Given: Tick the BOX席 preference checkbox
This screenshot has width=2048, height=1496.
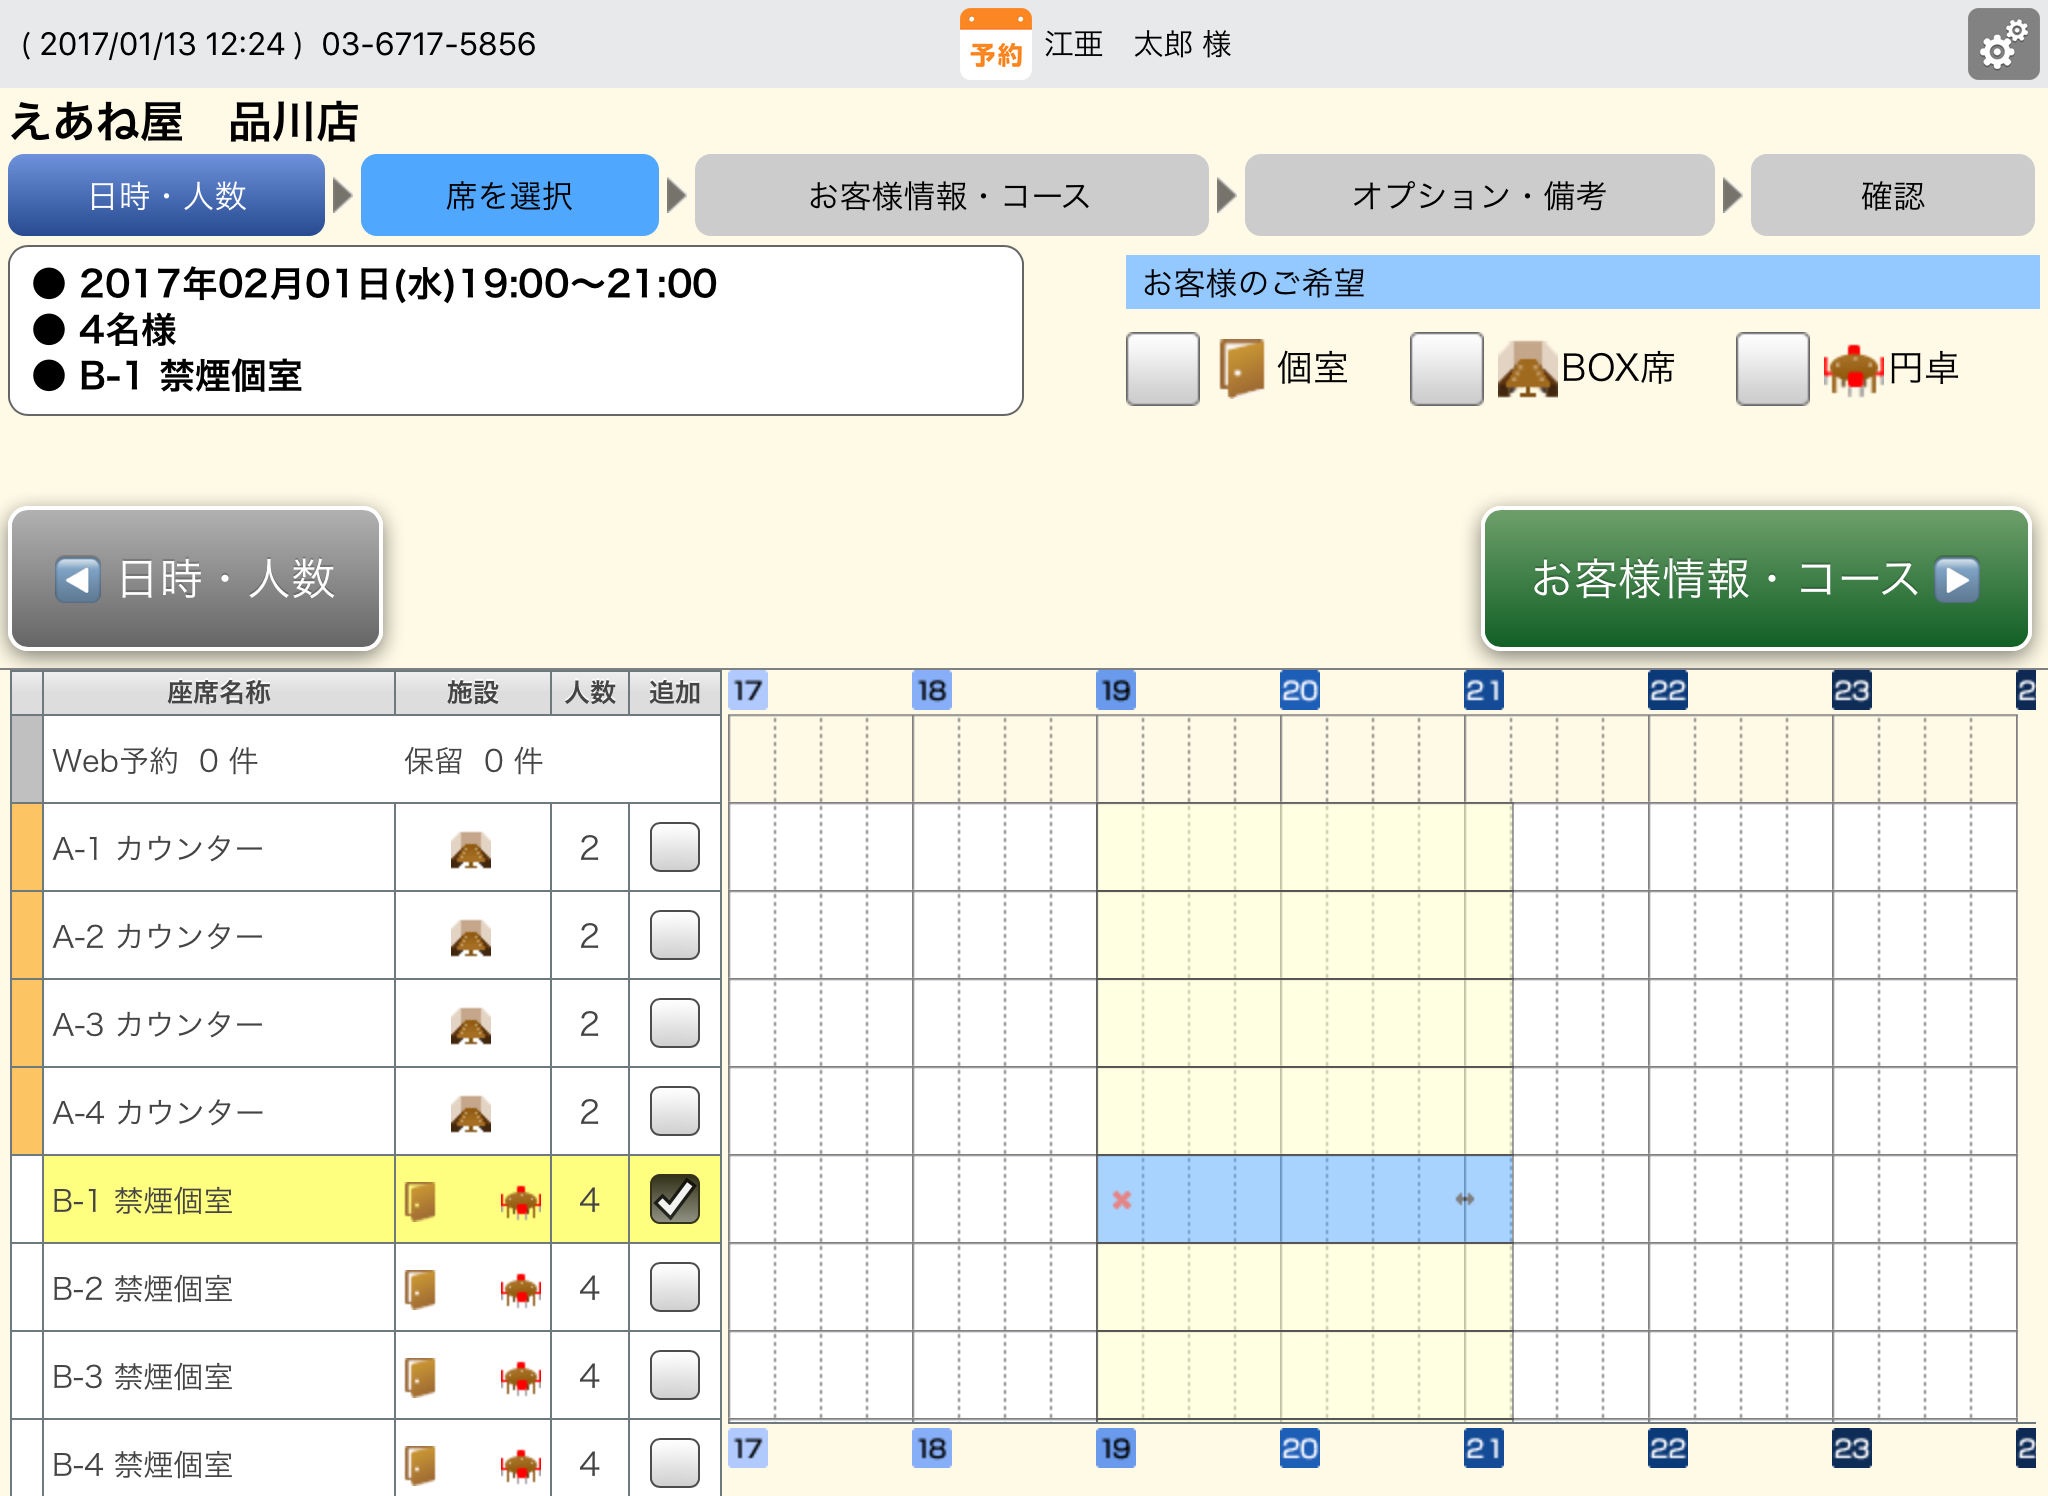Looking at the screenshot, I should [1446, 369].
